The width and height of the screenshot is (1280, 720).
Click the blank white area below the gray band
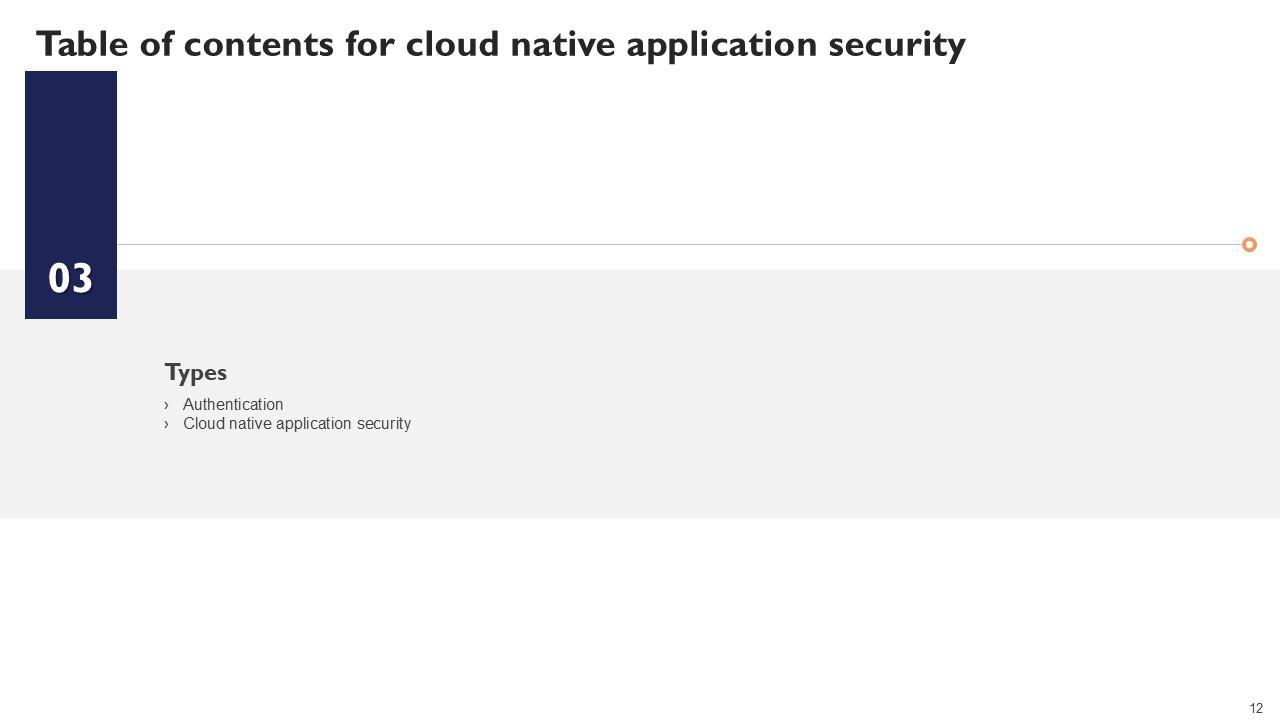(x=640, y=610)
